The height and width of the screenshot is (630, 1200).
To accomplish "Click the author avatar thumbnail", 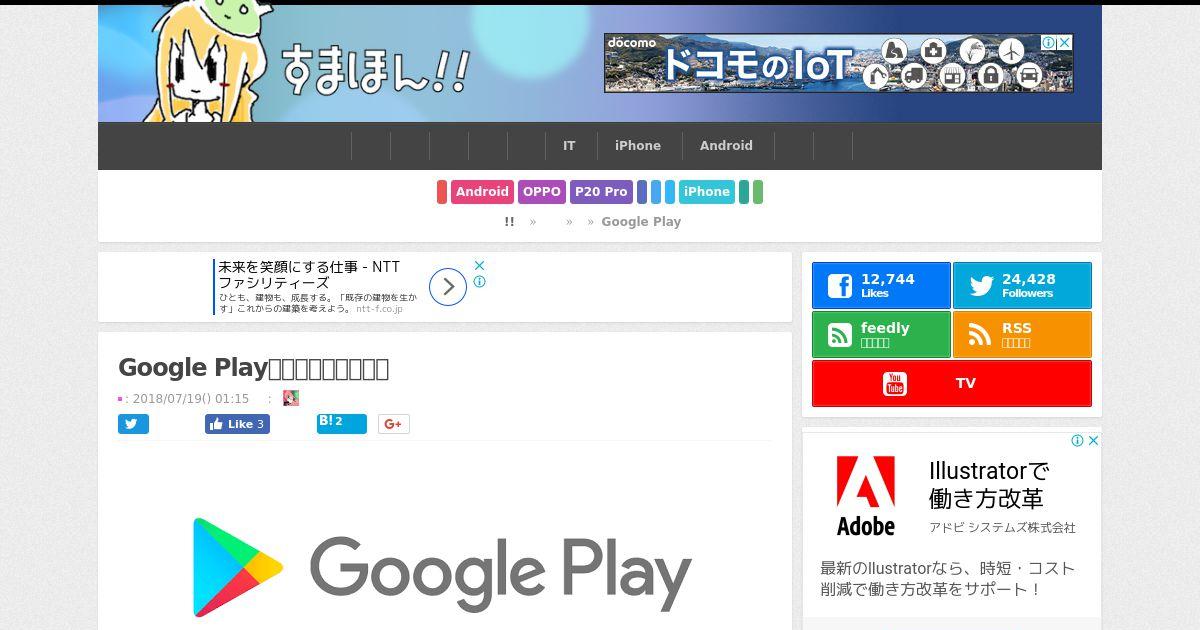I will coord(291,398).
